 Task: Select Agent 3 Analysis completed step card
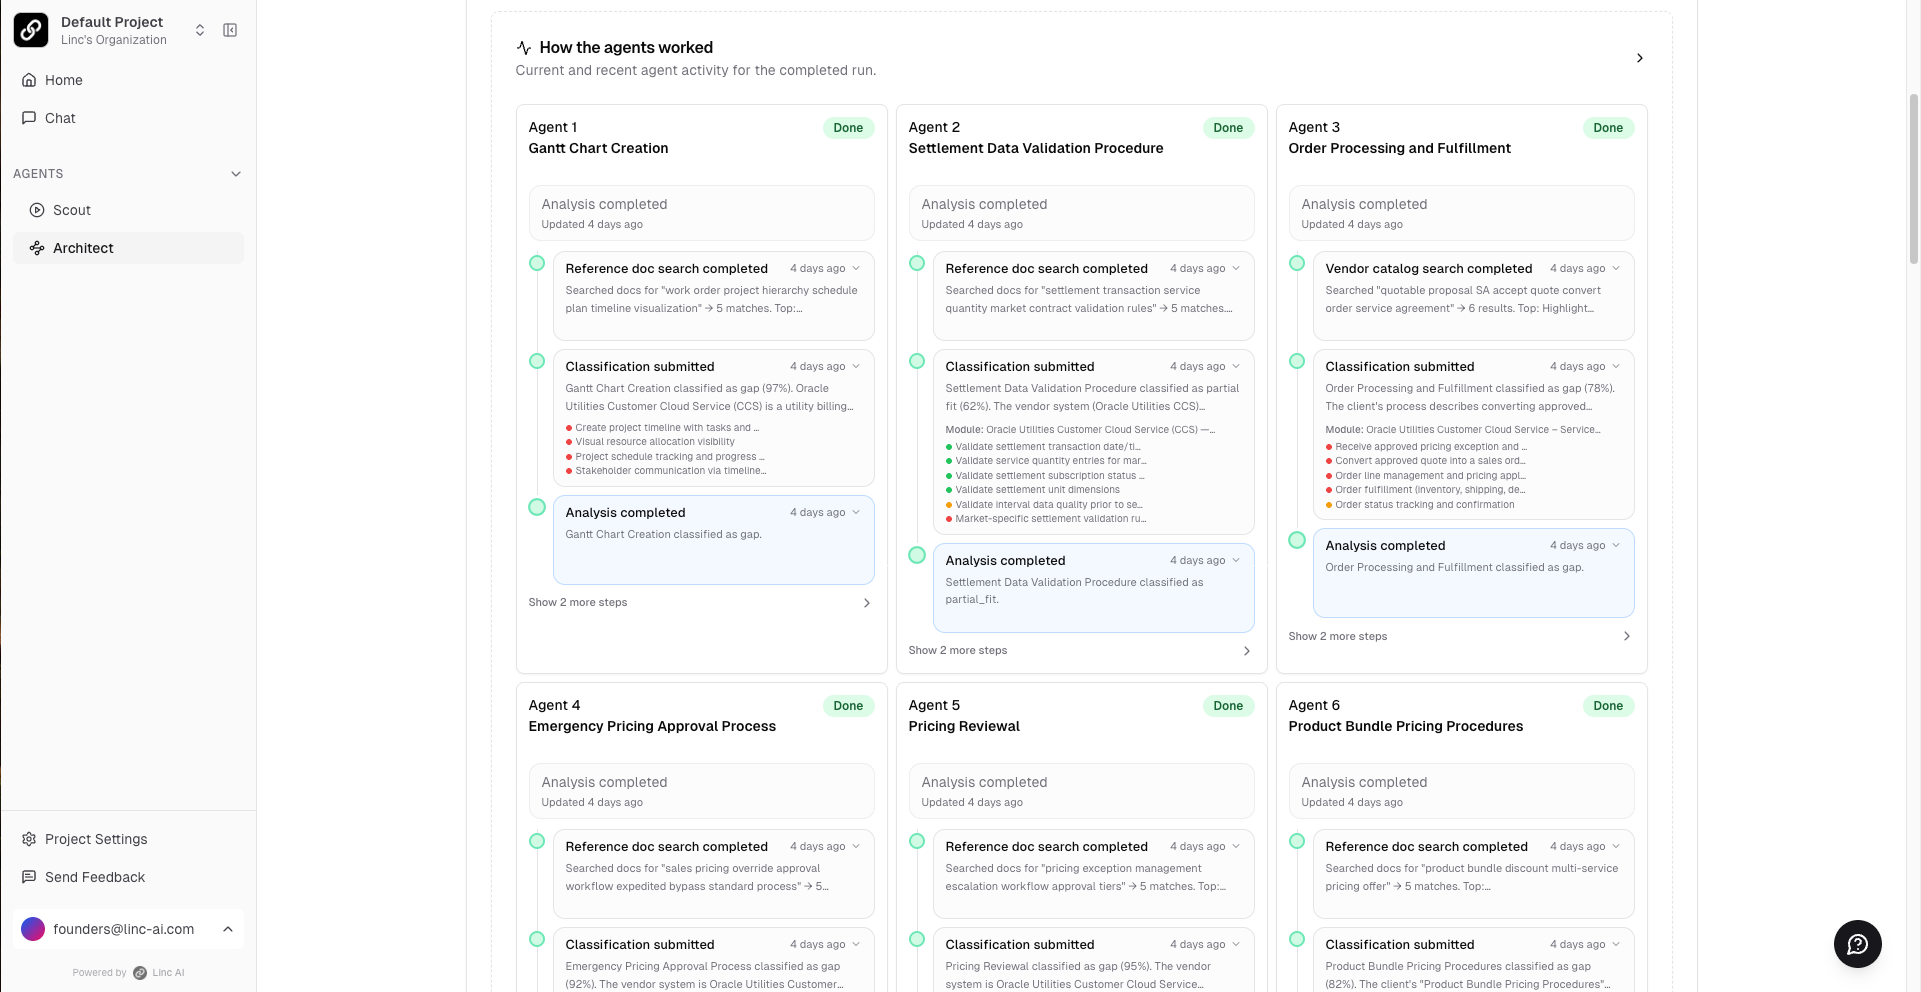tap(1472, 572)
